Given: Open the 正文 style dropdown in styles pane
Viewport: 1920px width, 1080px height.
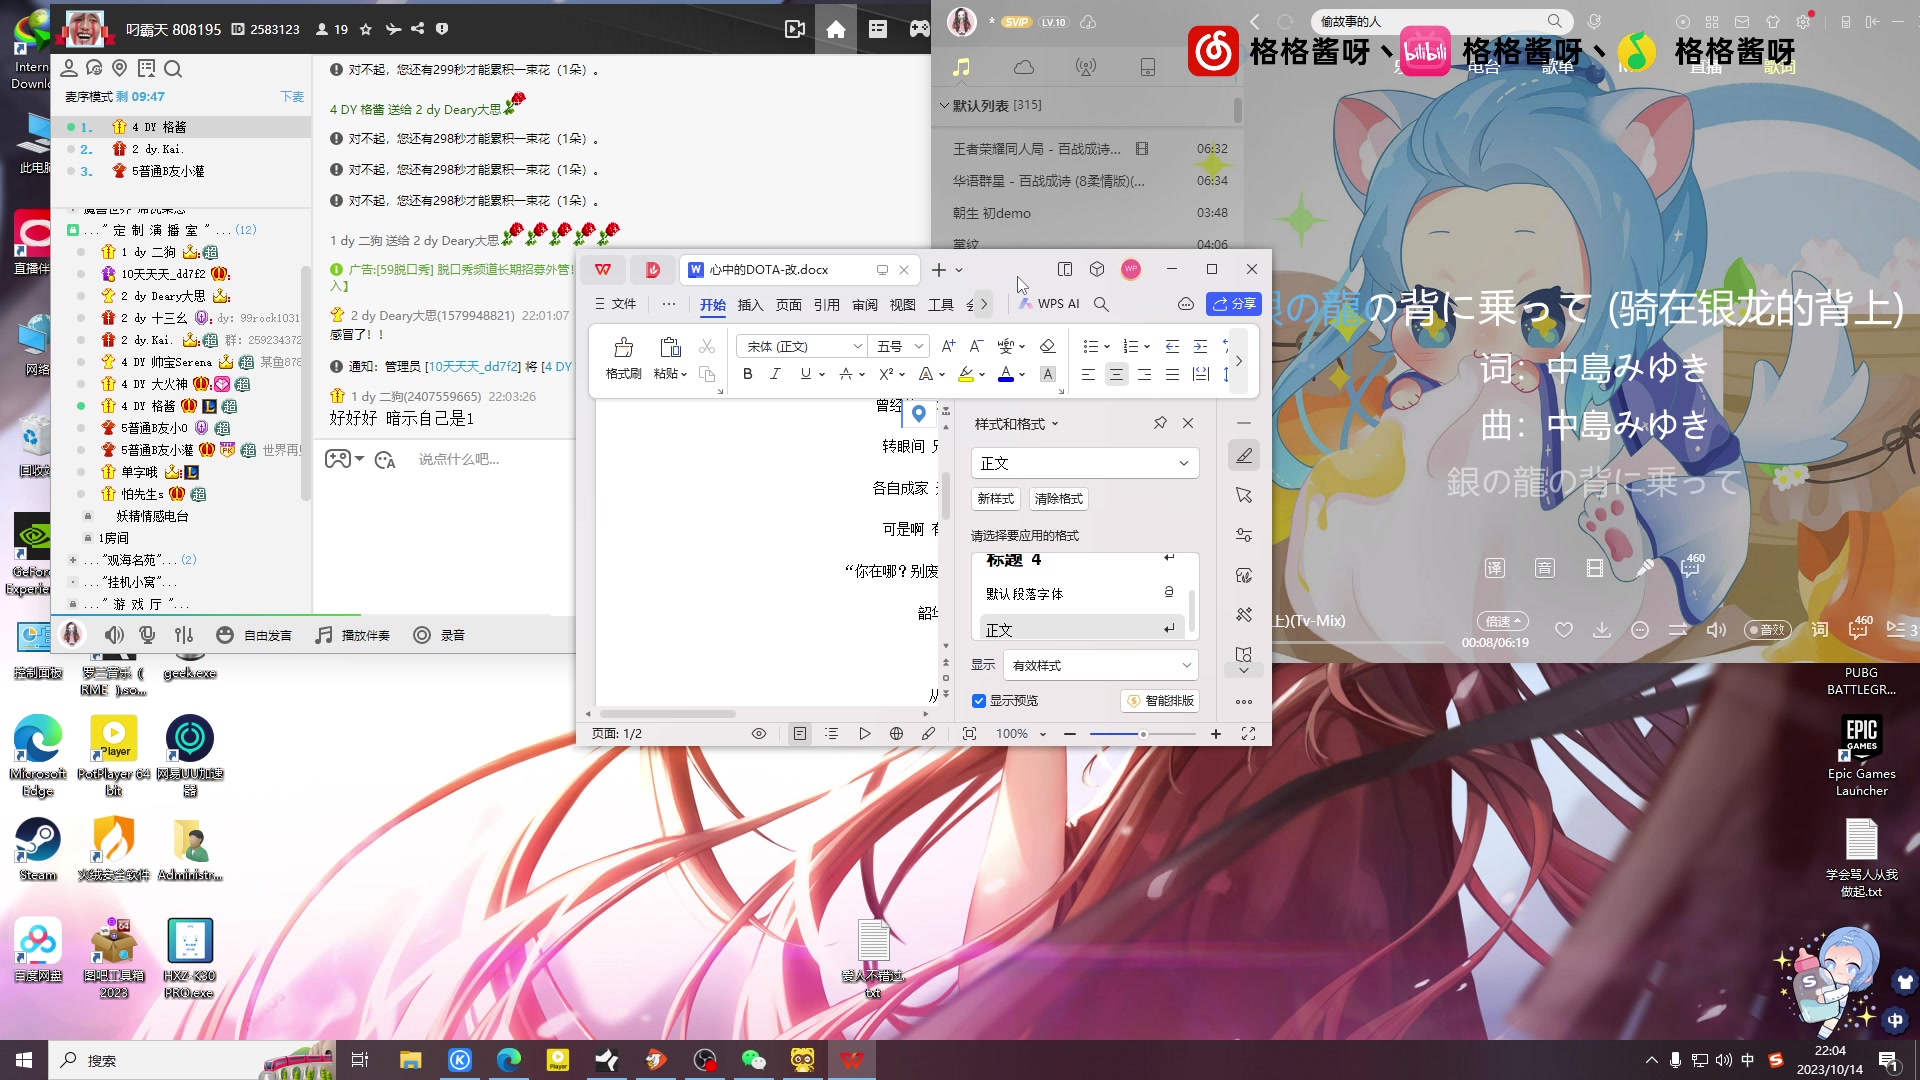Looking at the screenshot, I should (1085, 463).
